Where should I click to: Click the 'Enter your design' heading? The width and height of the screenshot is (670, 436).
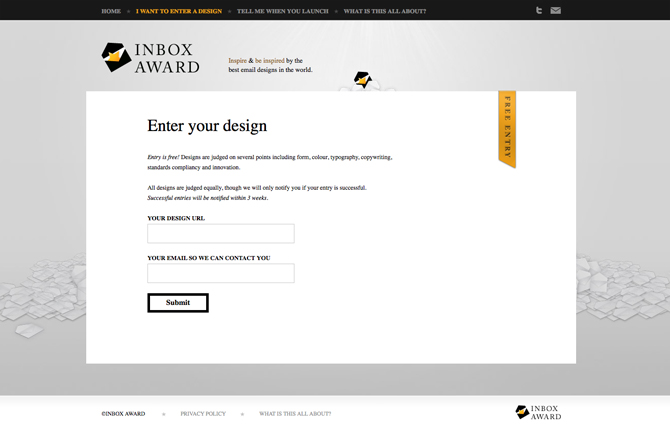pos(207,126)
